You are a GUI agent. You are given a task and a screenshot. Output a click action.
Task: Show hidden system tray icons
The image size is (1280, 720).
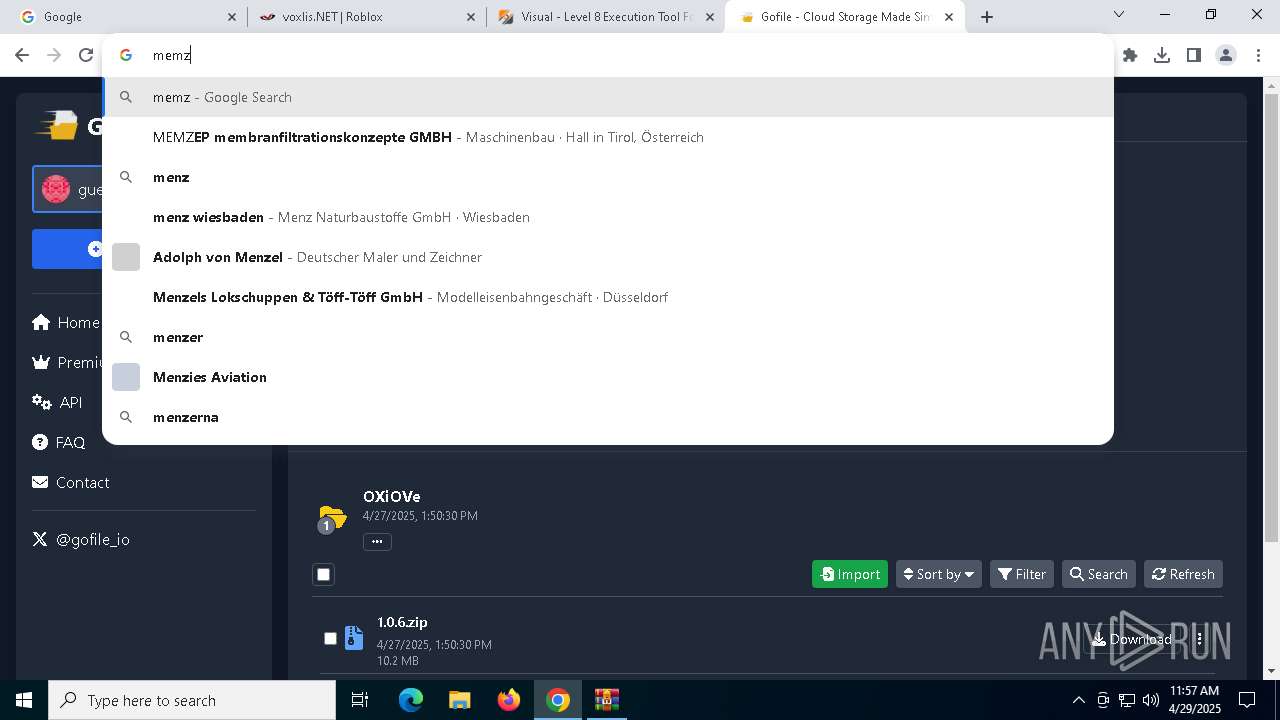click(1078, 700)
